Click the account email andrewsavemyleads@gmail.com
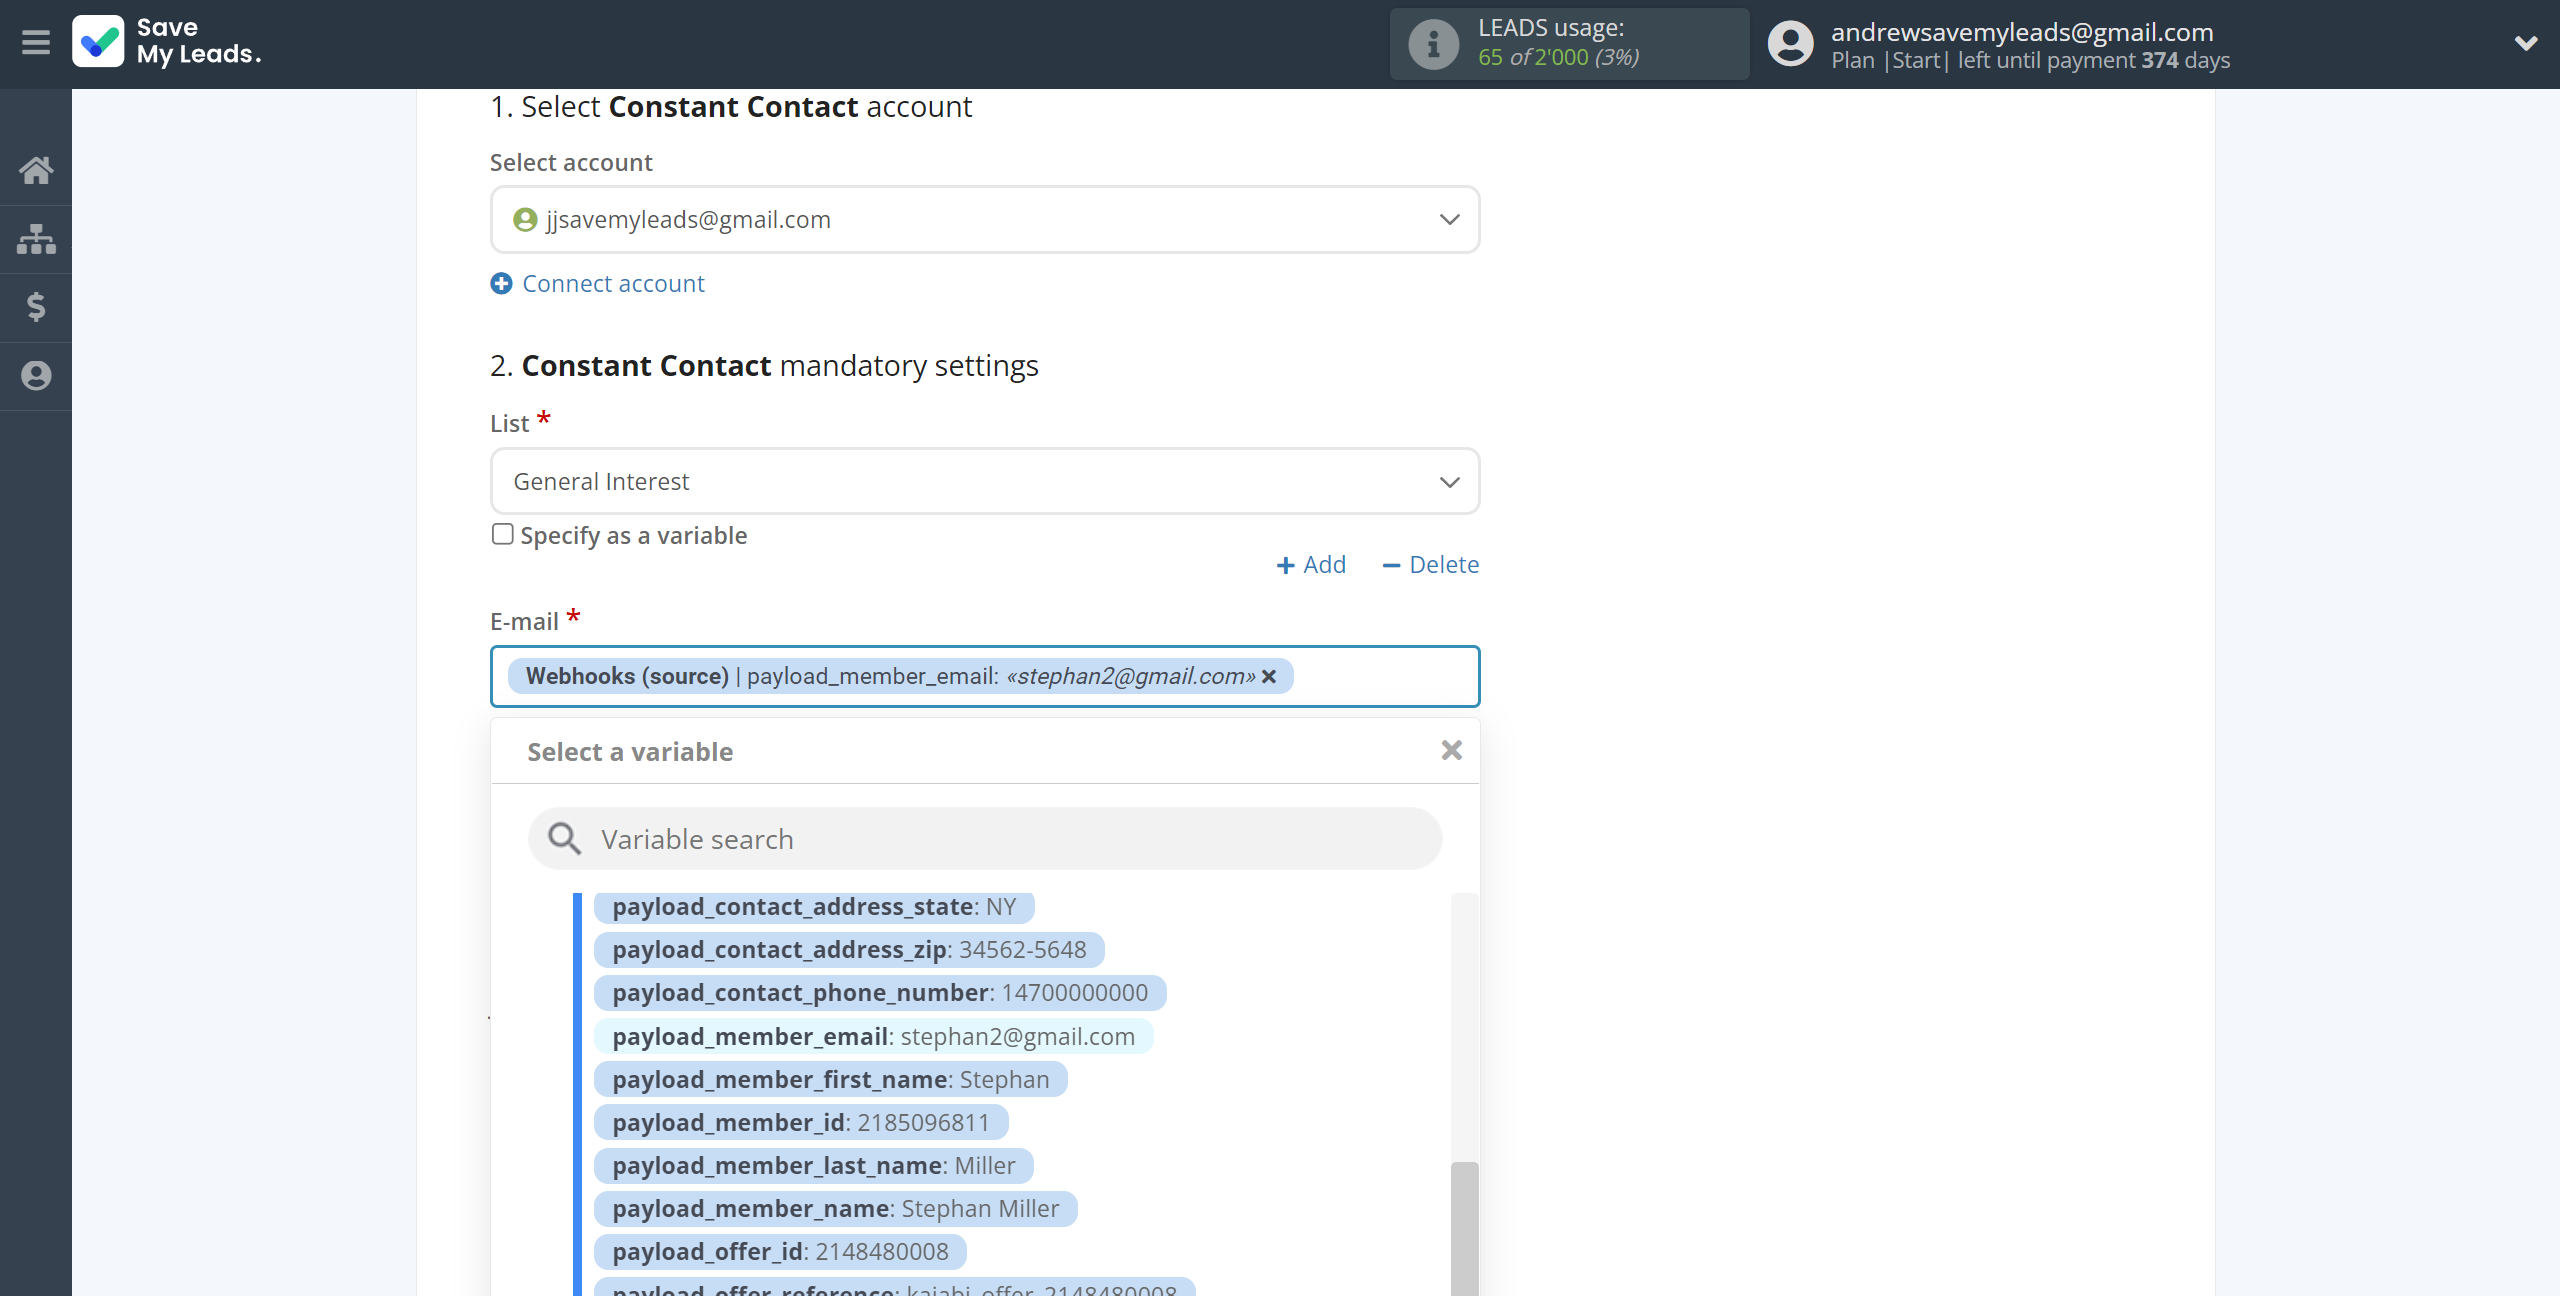The image size is (2560, 1296). (x=2022, y=32)
